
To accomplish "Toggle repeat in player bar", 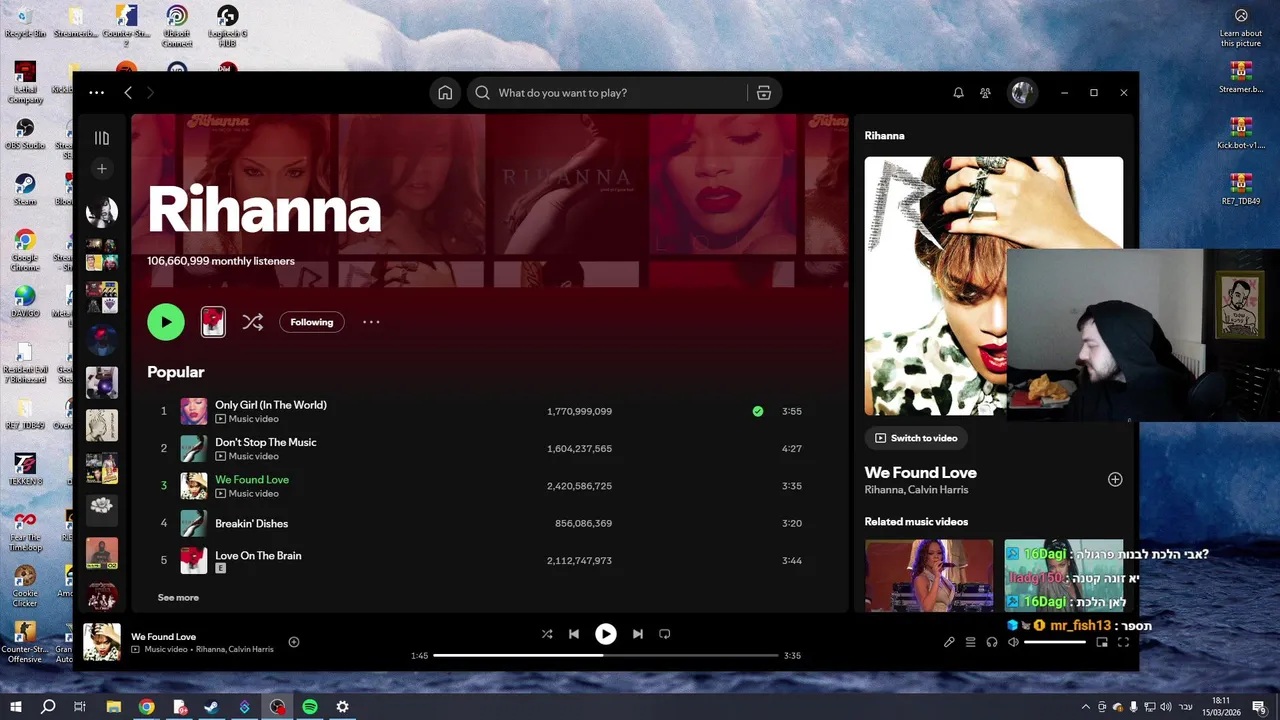I will [665, 634].
